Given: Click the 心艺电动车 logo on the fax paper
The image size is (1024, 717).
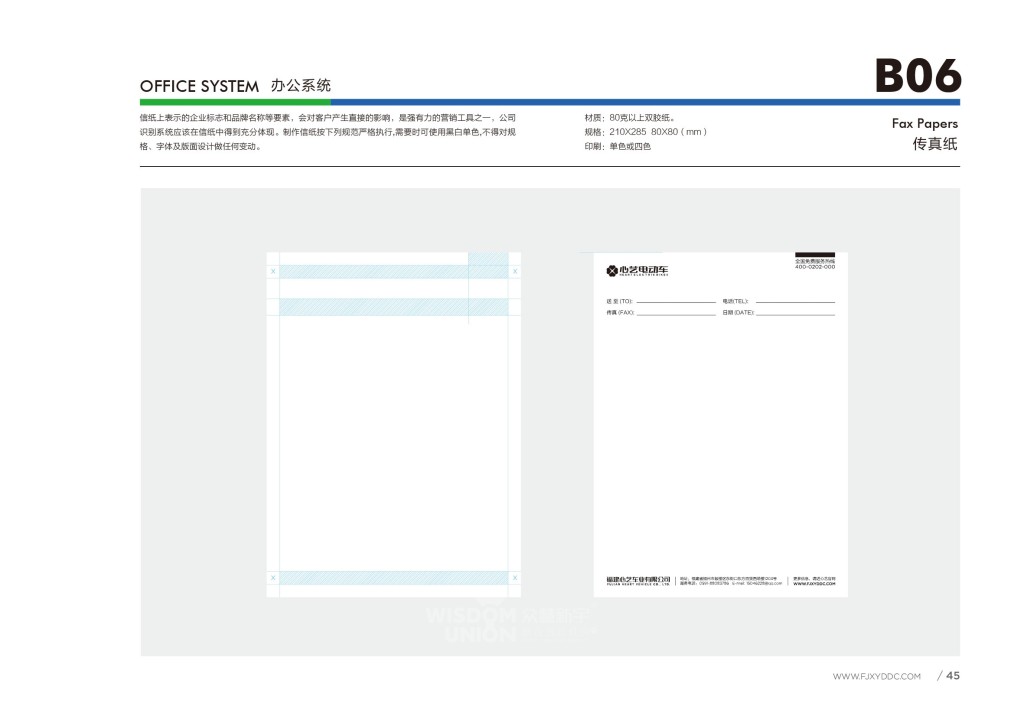Looking at the screenshot, I should 637,270.
